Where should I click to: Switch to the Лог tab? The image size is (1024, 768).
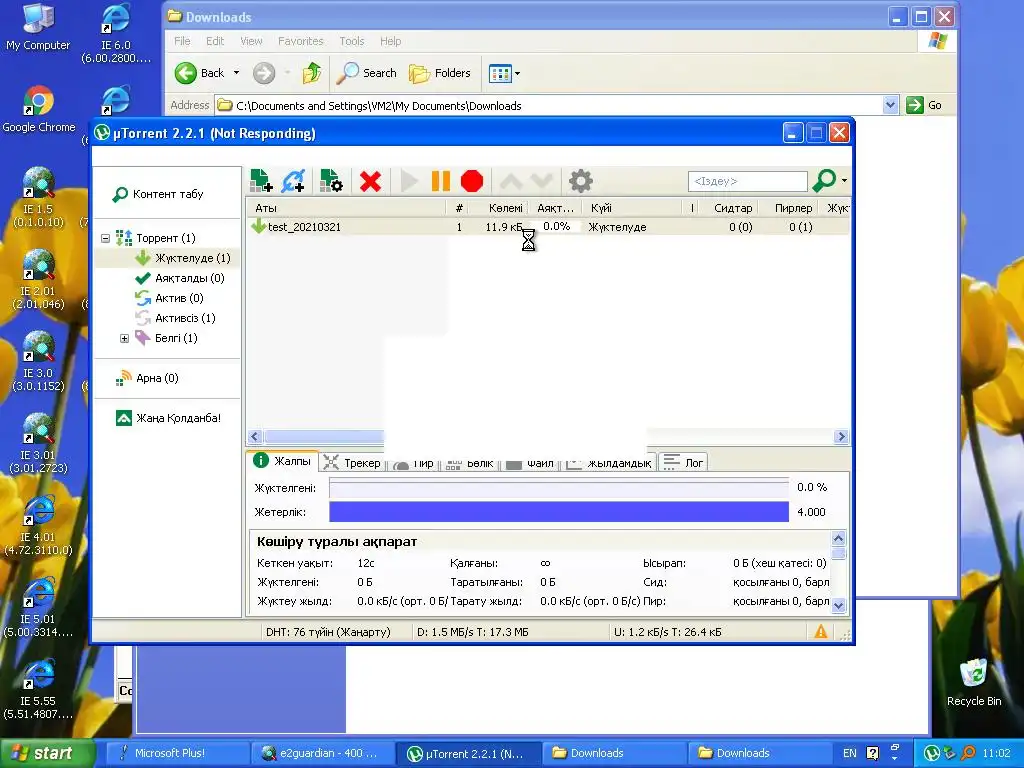tap(683, 463)
